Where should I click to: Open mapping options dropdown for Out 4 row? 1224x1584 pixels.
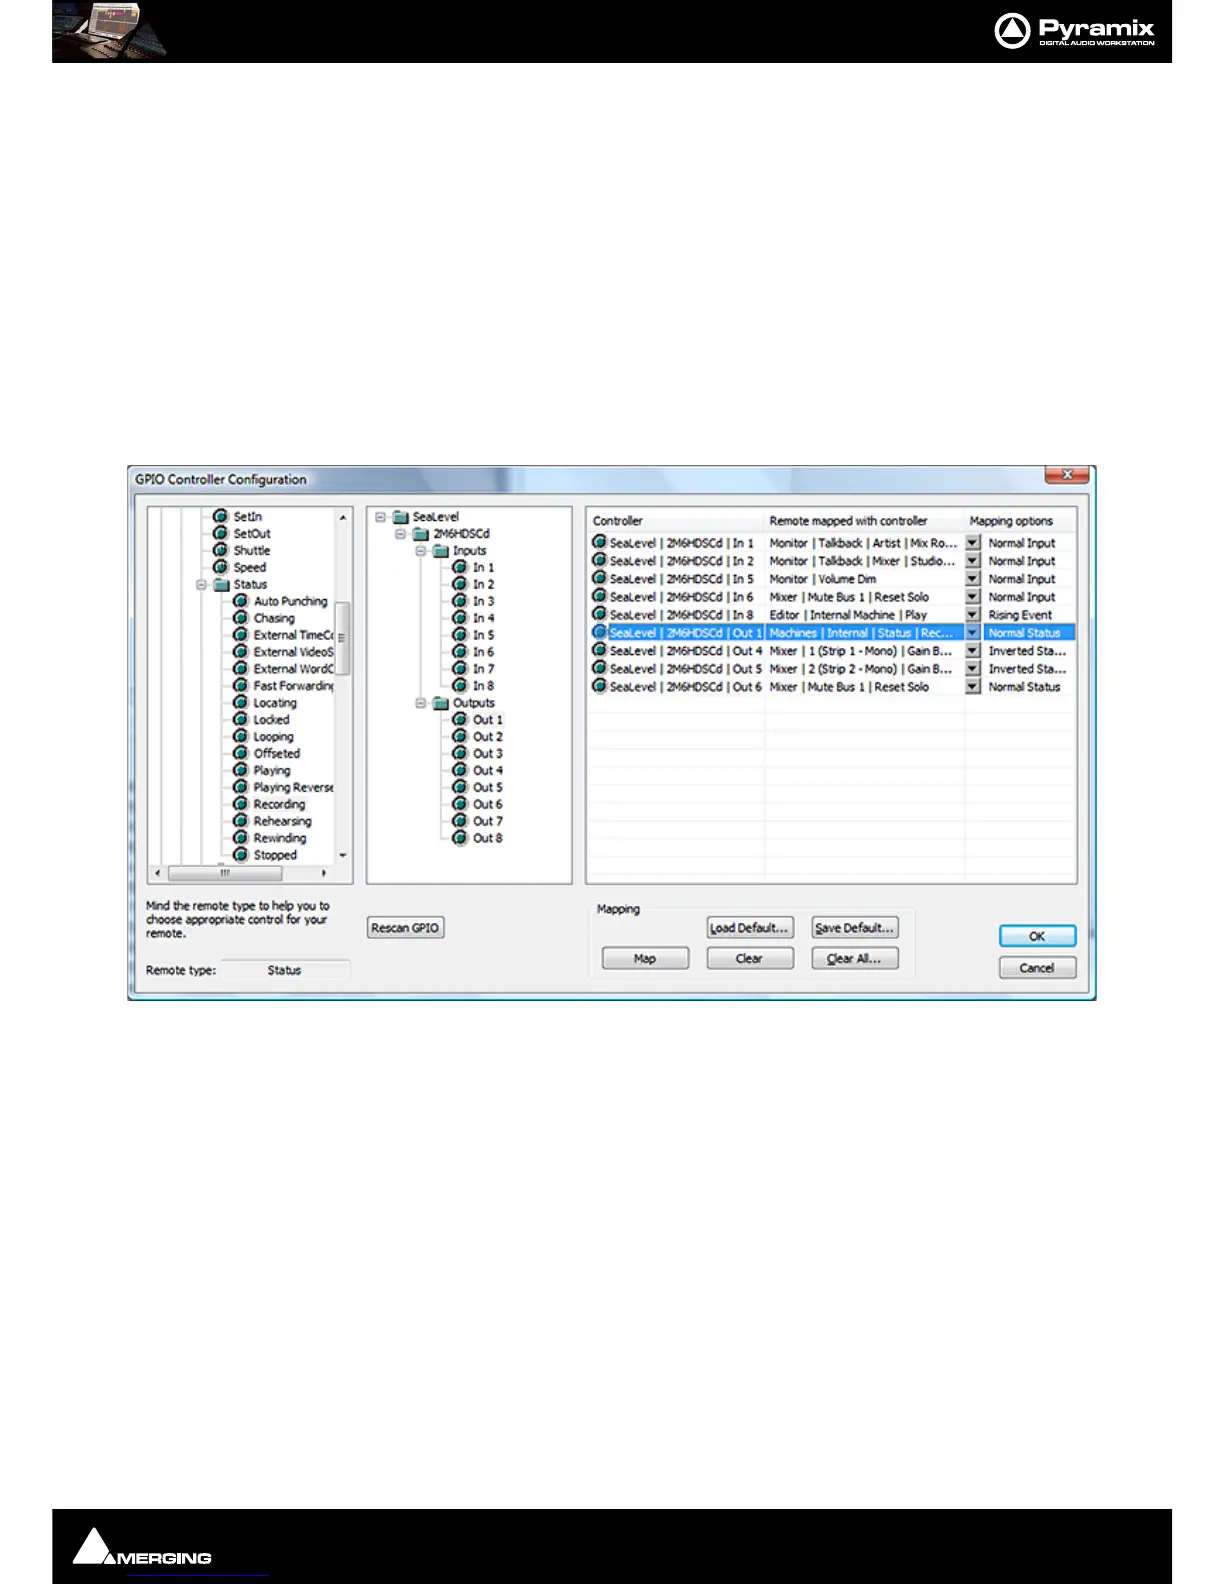[x=973, y=651]
